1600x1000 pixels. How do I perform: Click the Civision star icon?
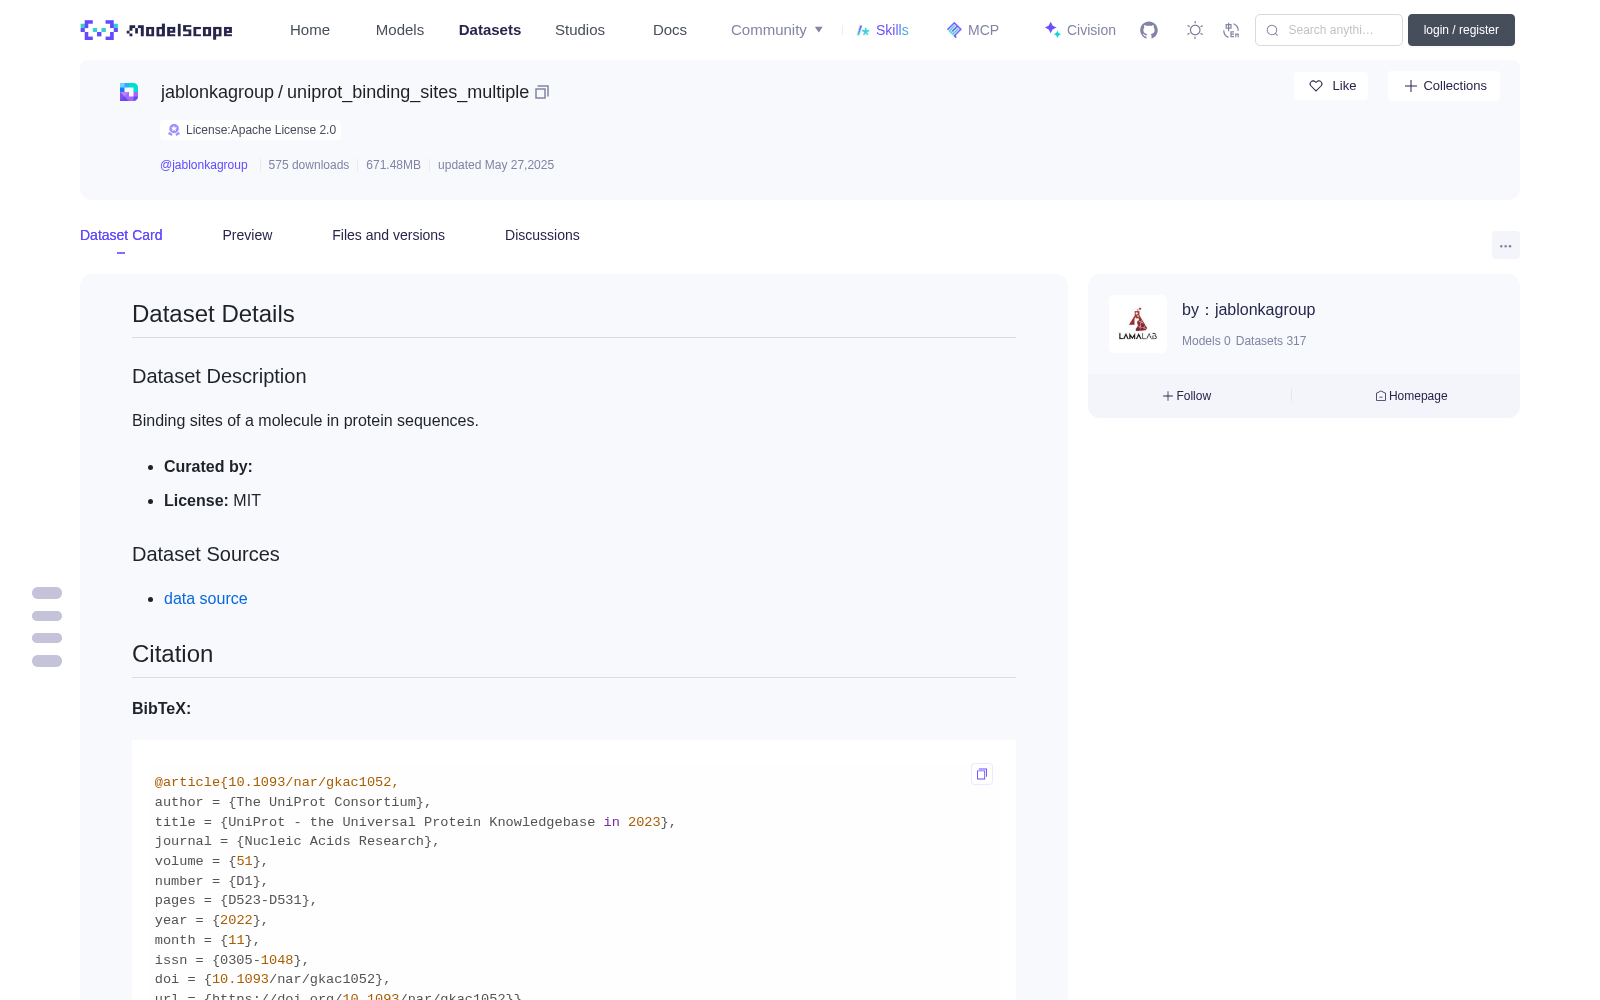click(1052, 30)
